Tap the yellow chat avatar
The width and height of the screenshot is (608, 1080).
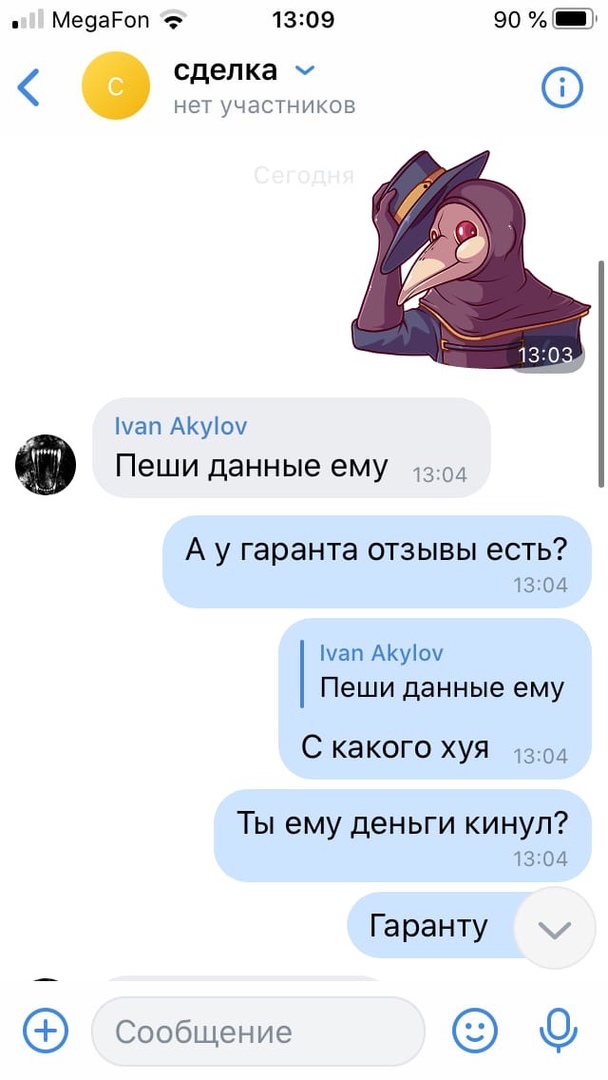coord(116,86)
